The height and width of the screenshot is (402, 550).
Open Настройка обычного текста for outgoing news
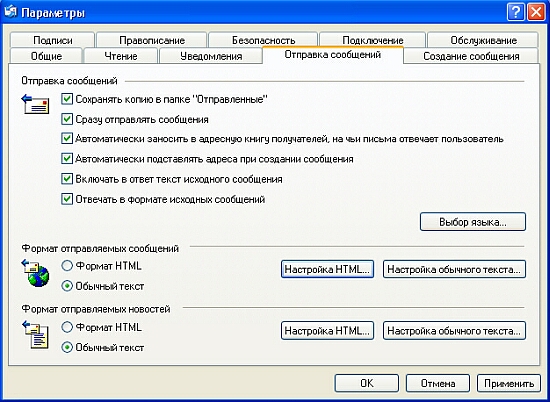pyautogui.click(x=454, y=330)
